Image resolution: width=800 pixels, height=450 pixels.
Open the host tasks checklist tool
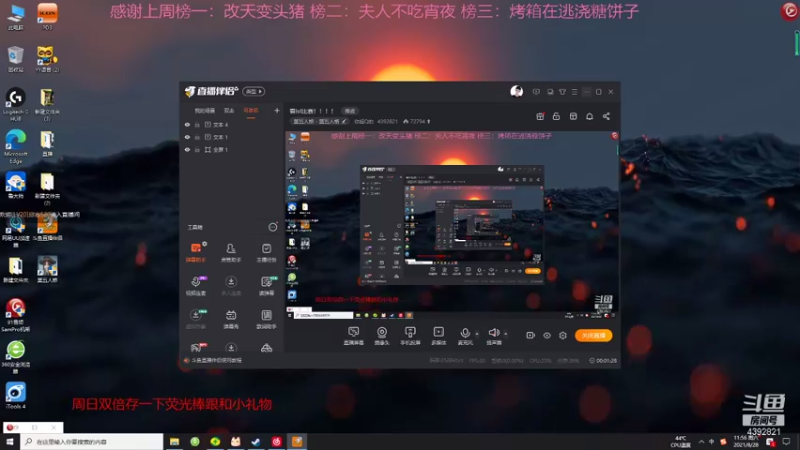266,252
